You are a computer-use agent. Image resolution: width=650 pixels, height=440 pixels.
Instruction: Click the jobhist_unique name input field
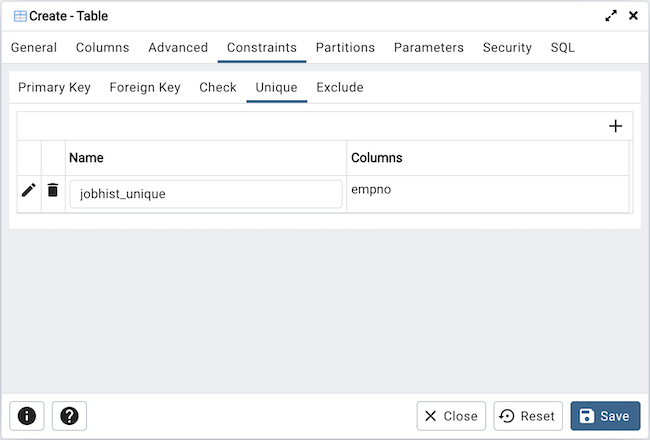tap(205, 194)
